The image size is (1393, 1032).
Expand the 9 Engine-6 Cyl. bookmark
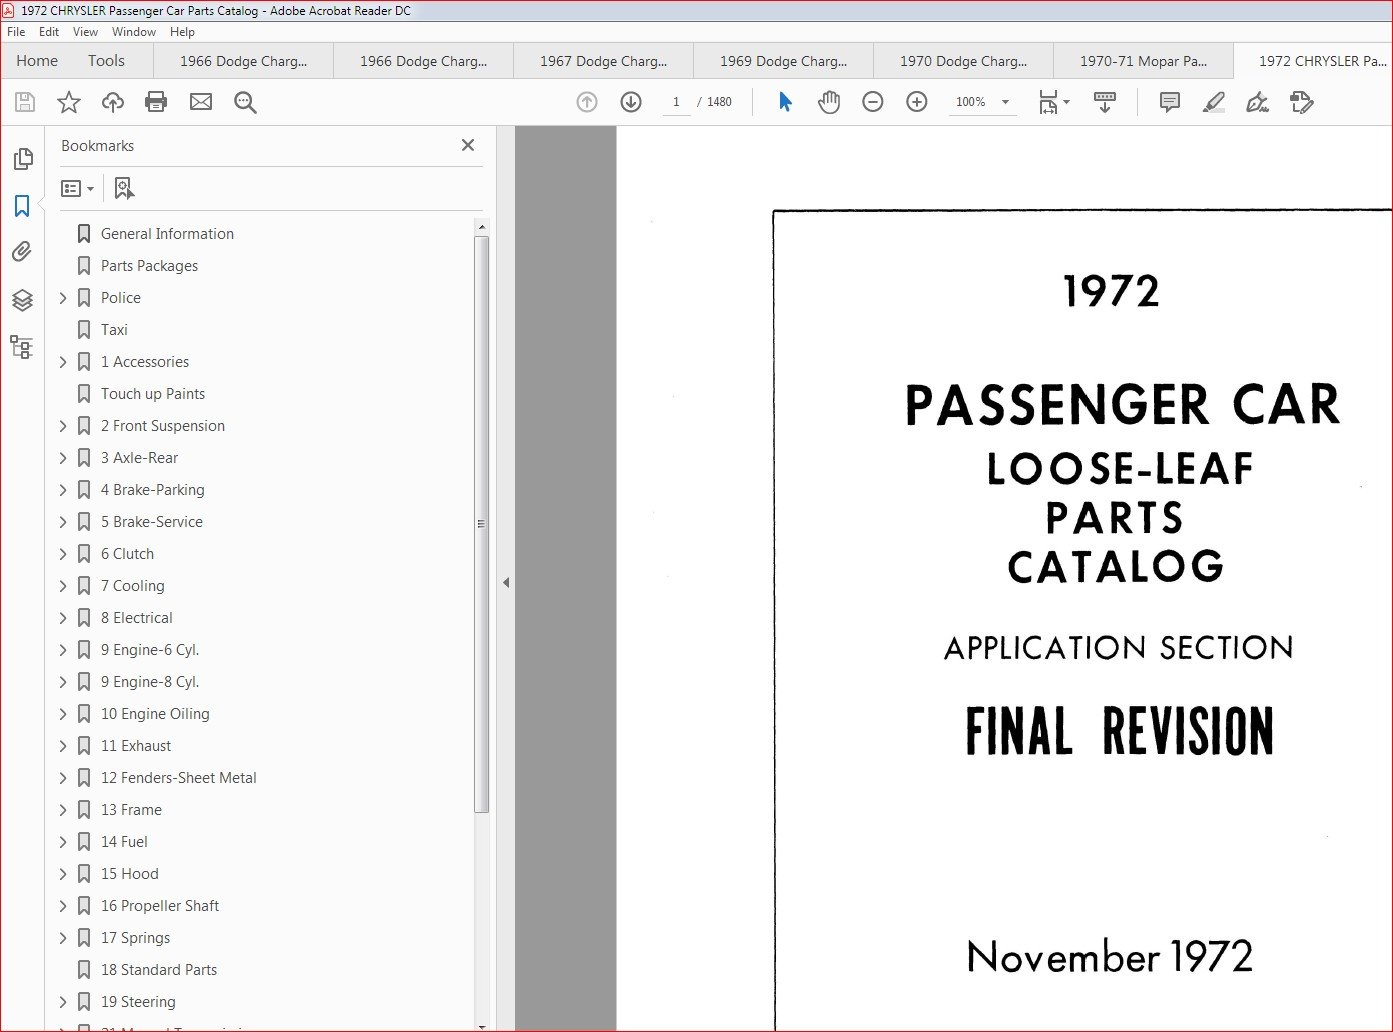[x=63, y=650]
